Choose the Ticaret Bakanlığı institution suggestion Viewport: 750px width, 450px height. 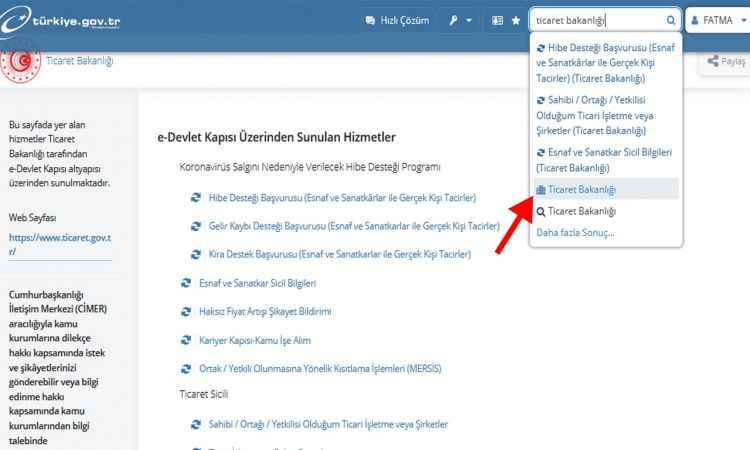point(606,189)
